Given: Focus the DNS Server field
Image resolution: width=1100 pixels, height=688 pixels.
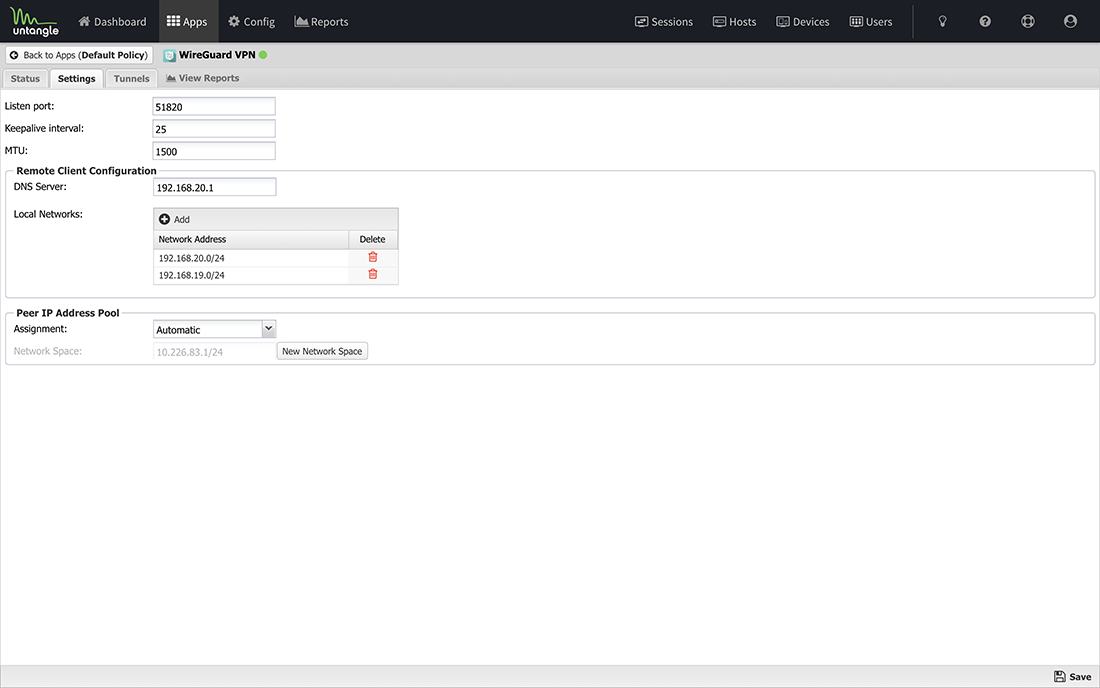Looking at the screenshot, I should 215,187.
